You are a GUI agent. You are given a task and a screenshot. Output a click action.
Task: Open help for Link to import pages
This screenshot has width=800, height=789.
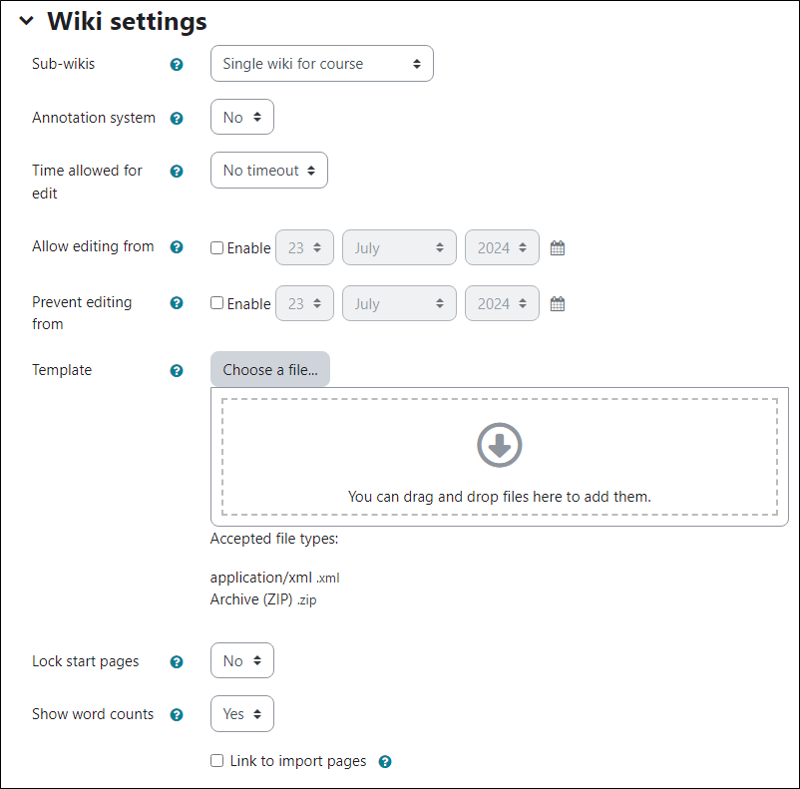[x=385, y=761]
